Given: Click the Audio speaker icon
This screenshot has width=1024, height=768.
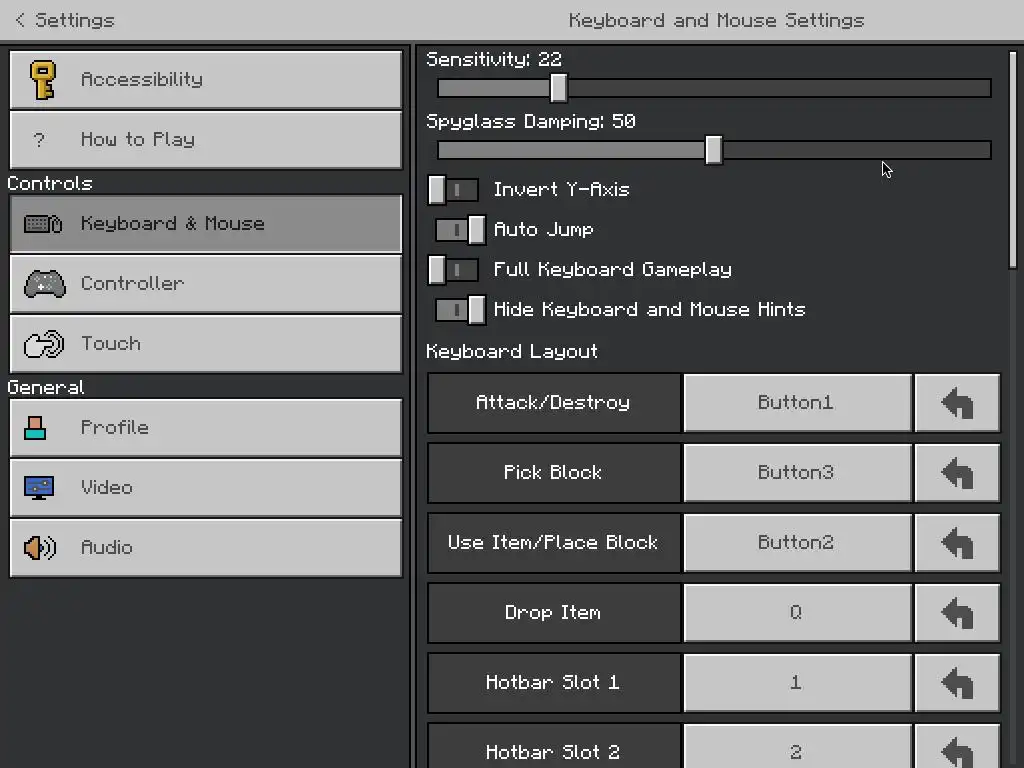Looking at the screenshot, I should (x=40, y=547).
